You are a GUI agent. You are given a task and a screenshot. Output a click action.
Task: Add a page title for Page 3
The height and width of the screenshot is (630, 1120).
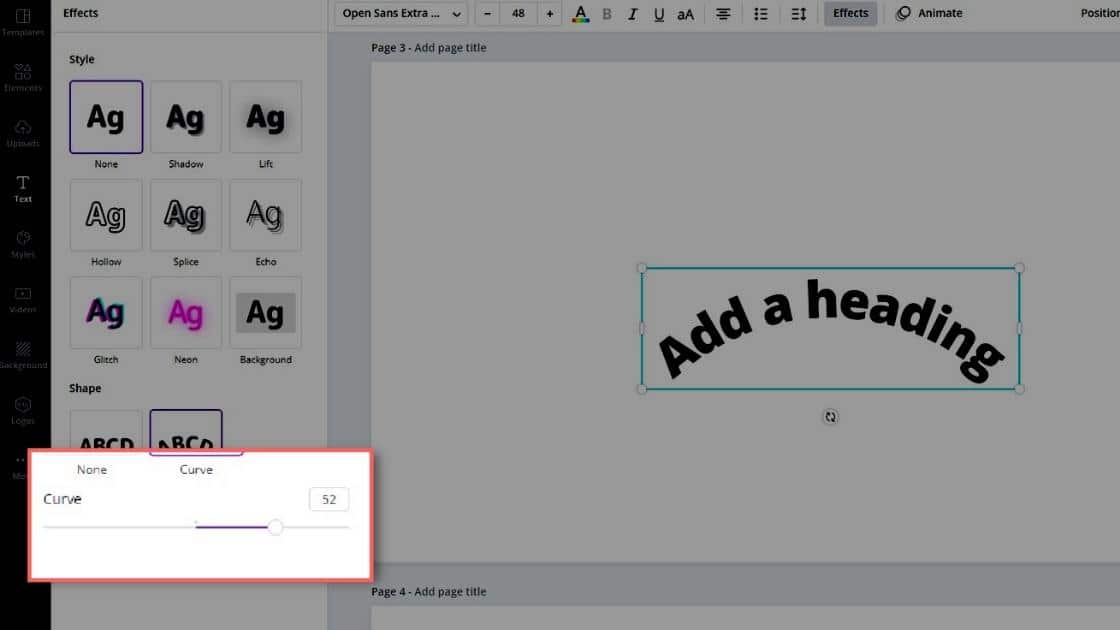click(450, 48)
